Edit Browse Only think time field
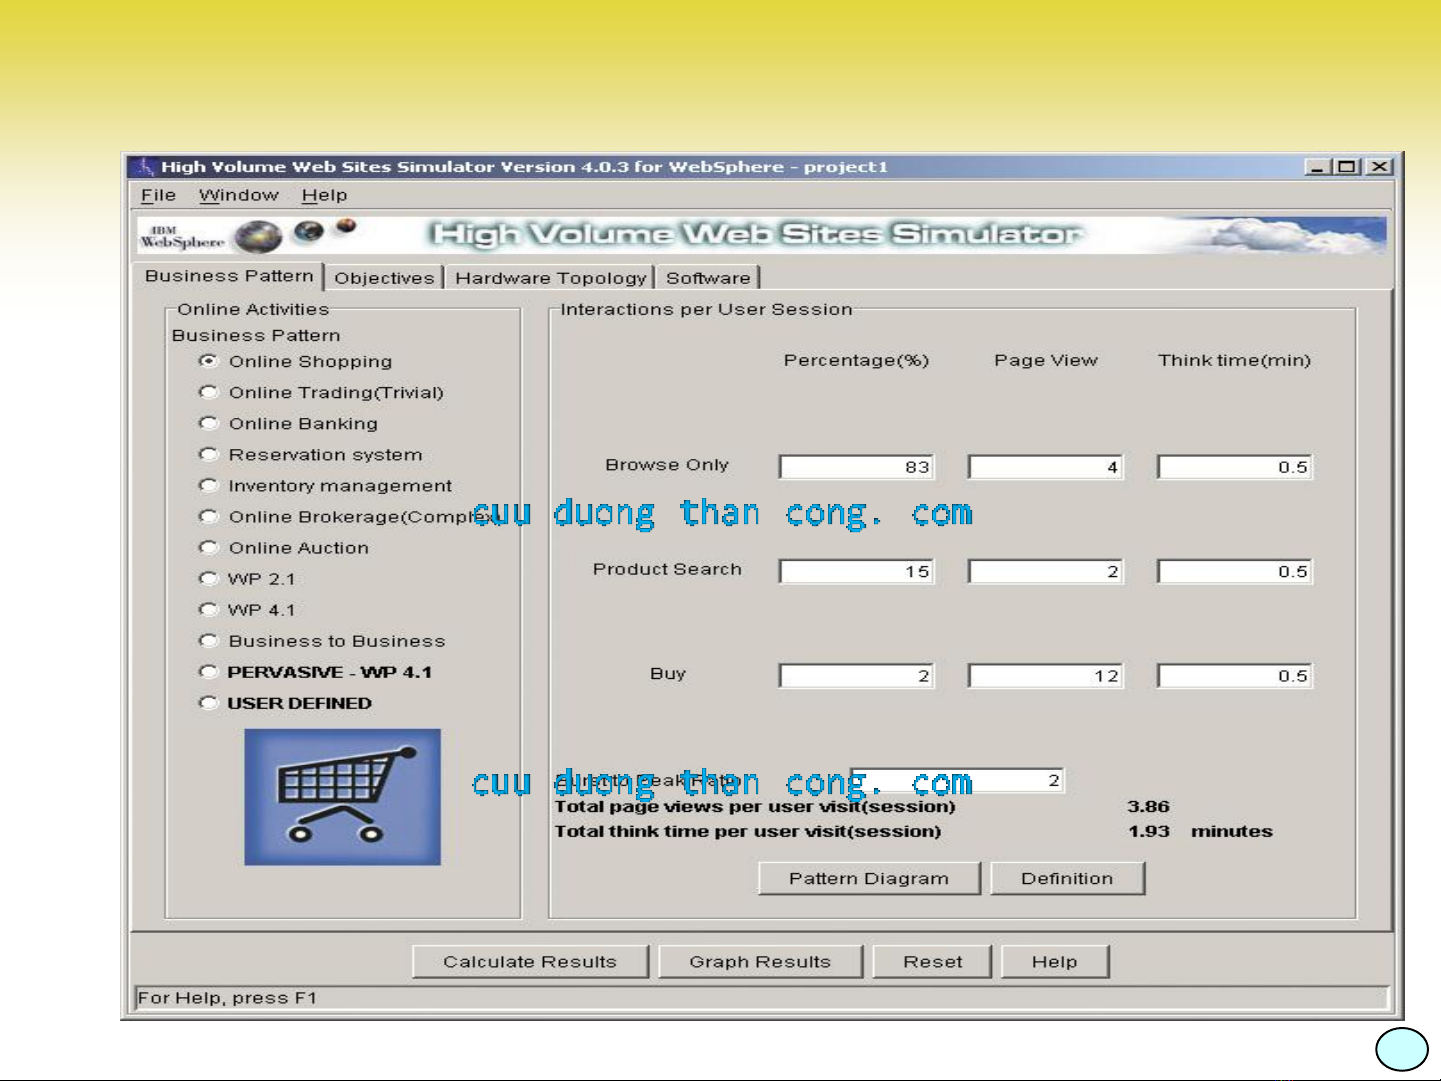1441x1081 pixels. [1235, 467]
